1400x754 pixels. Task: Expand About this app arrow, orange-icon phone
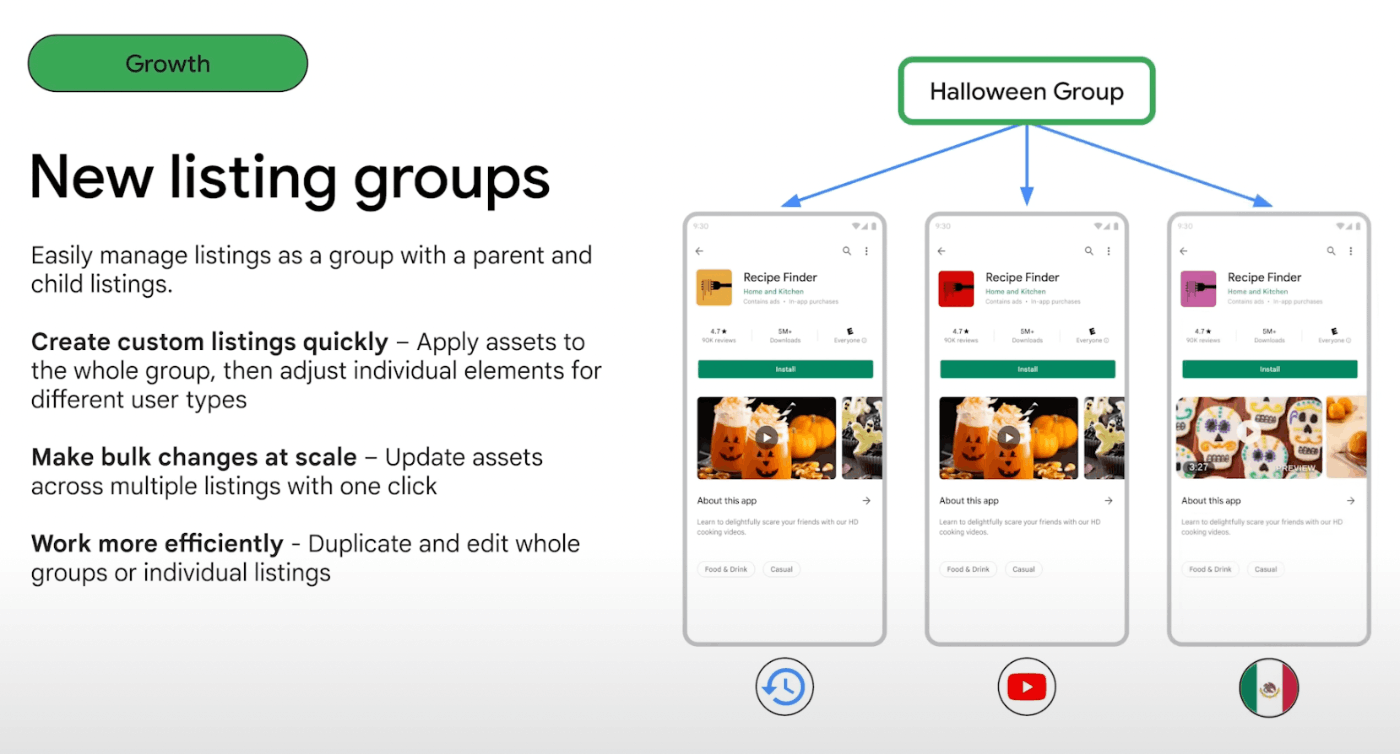[x=866, y=501]
